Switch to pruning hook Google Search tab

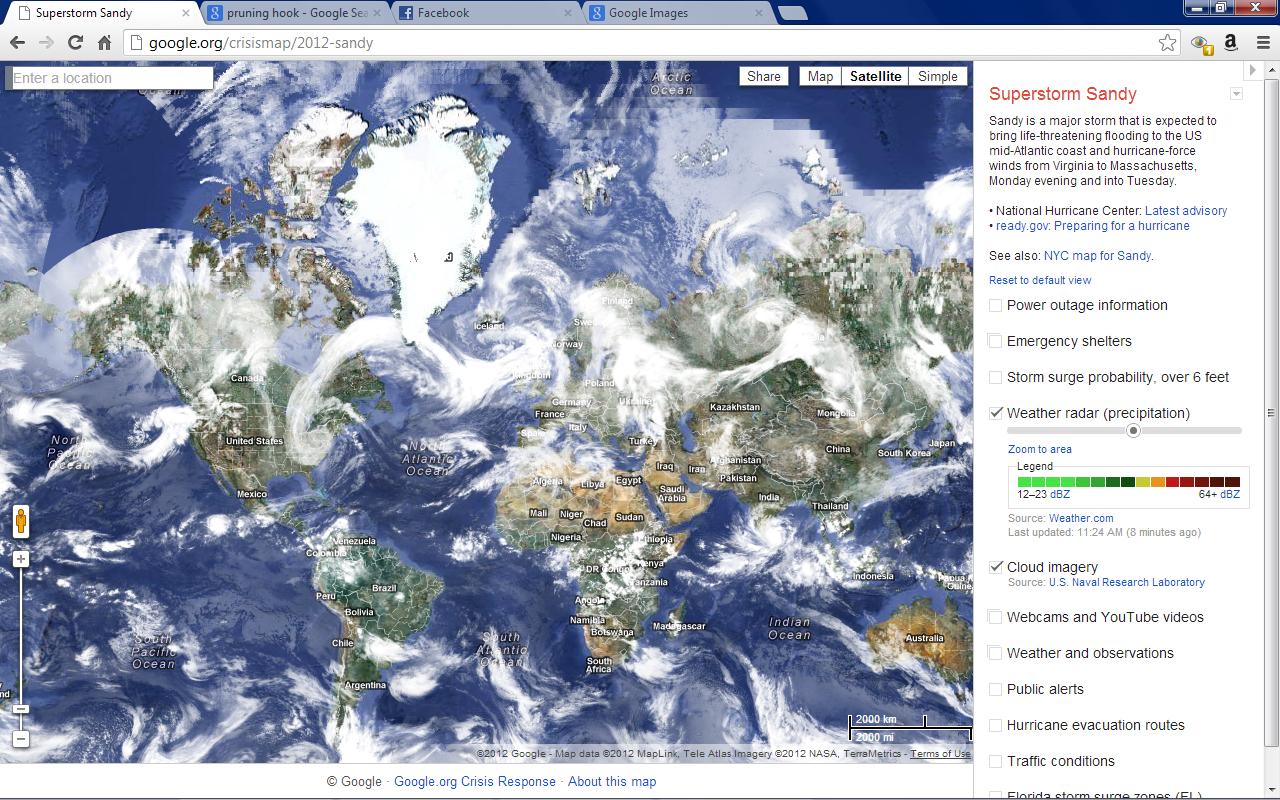click(296, 13)
